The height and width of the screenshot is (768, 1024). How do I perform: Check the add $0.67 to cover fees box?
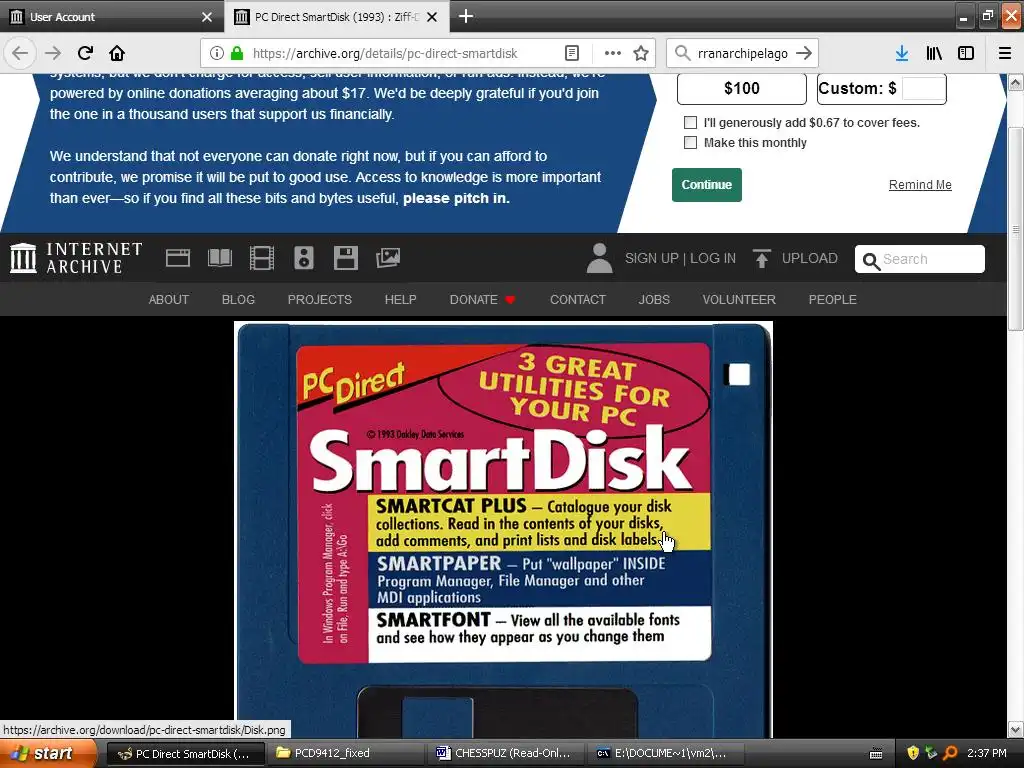(690, 122)
